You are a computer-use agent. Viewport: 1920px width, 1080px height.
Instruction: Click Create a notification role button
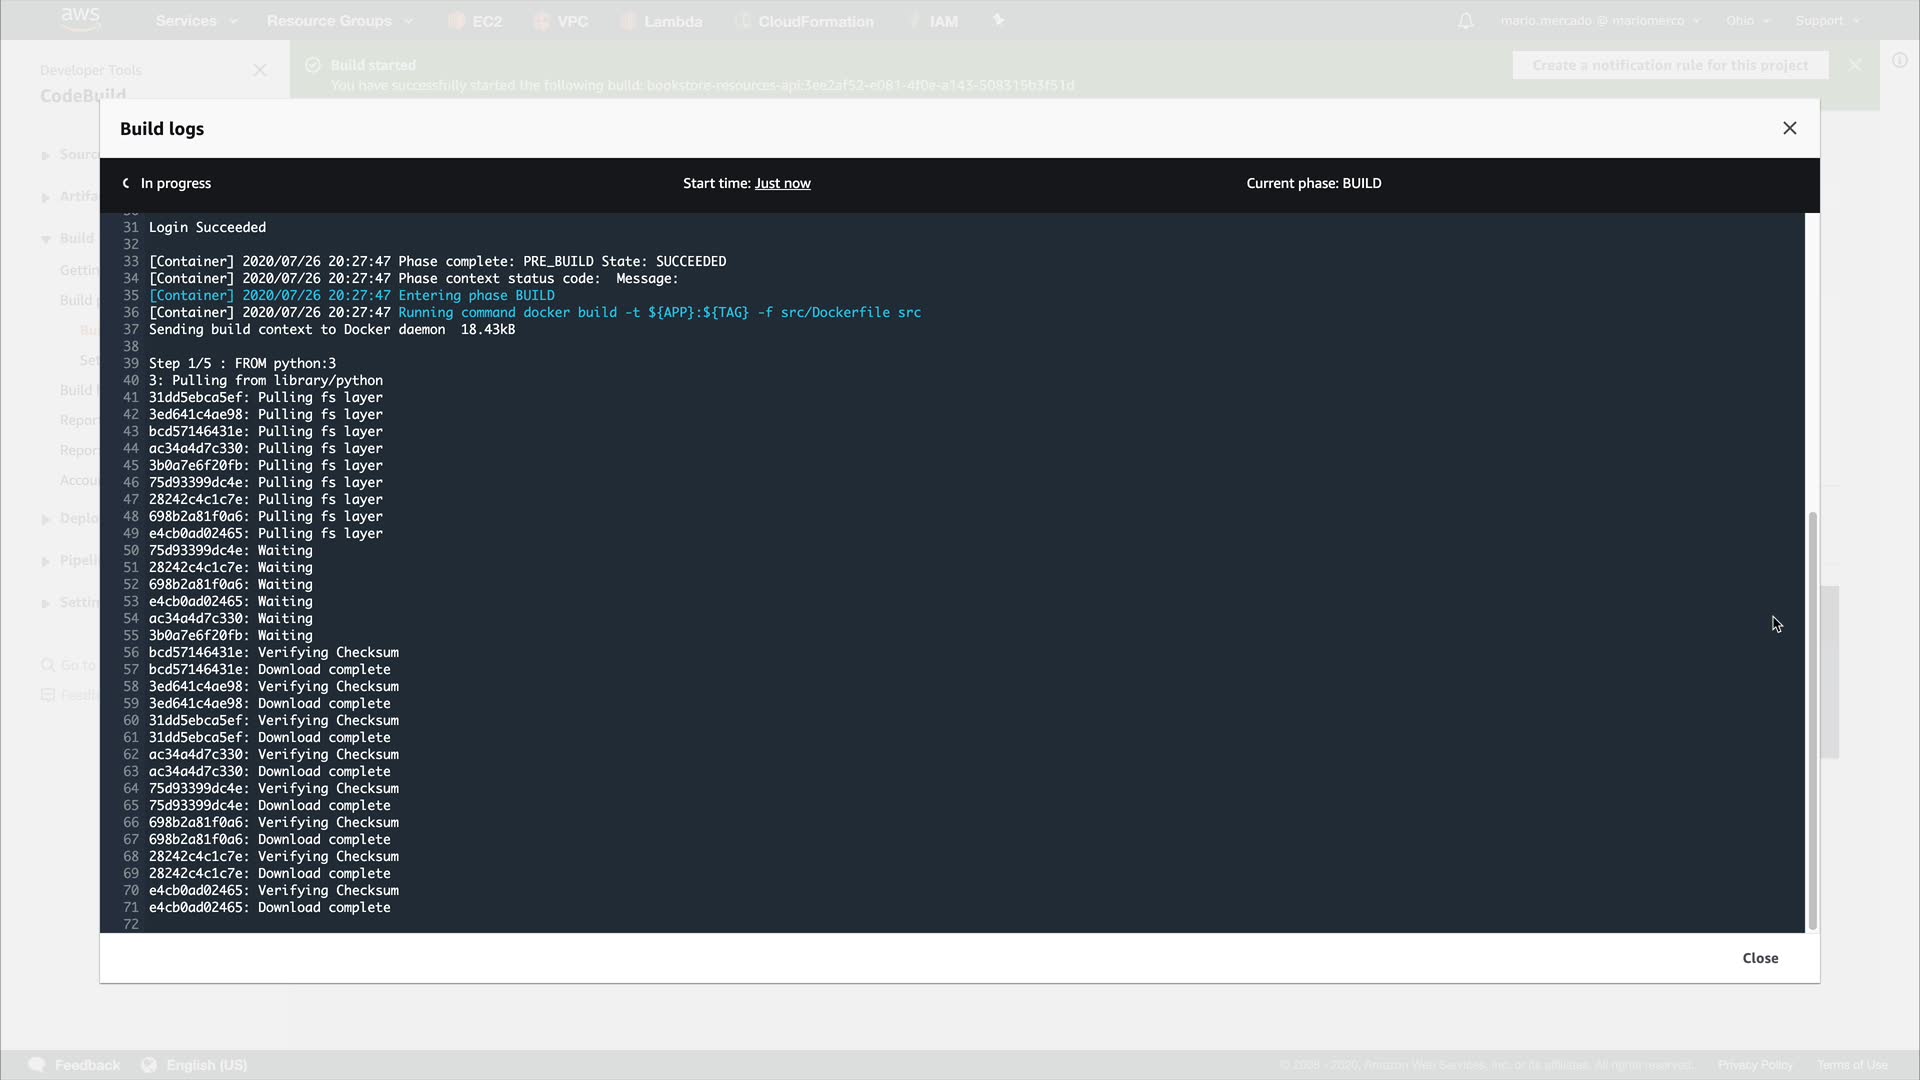(x=1669, y=65)
